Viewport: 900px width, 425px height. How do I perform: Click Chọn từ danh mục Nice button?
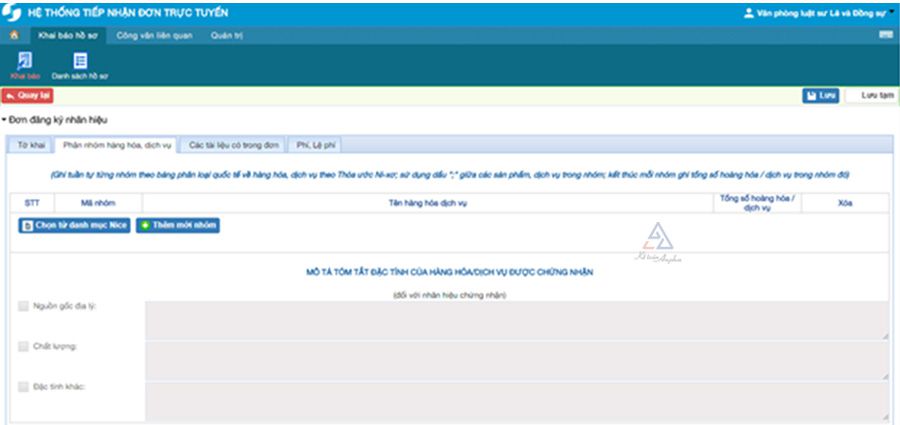click(74, 226)
